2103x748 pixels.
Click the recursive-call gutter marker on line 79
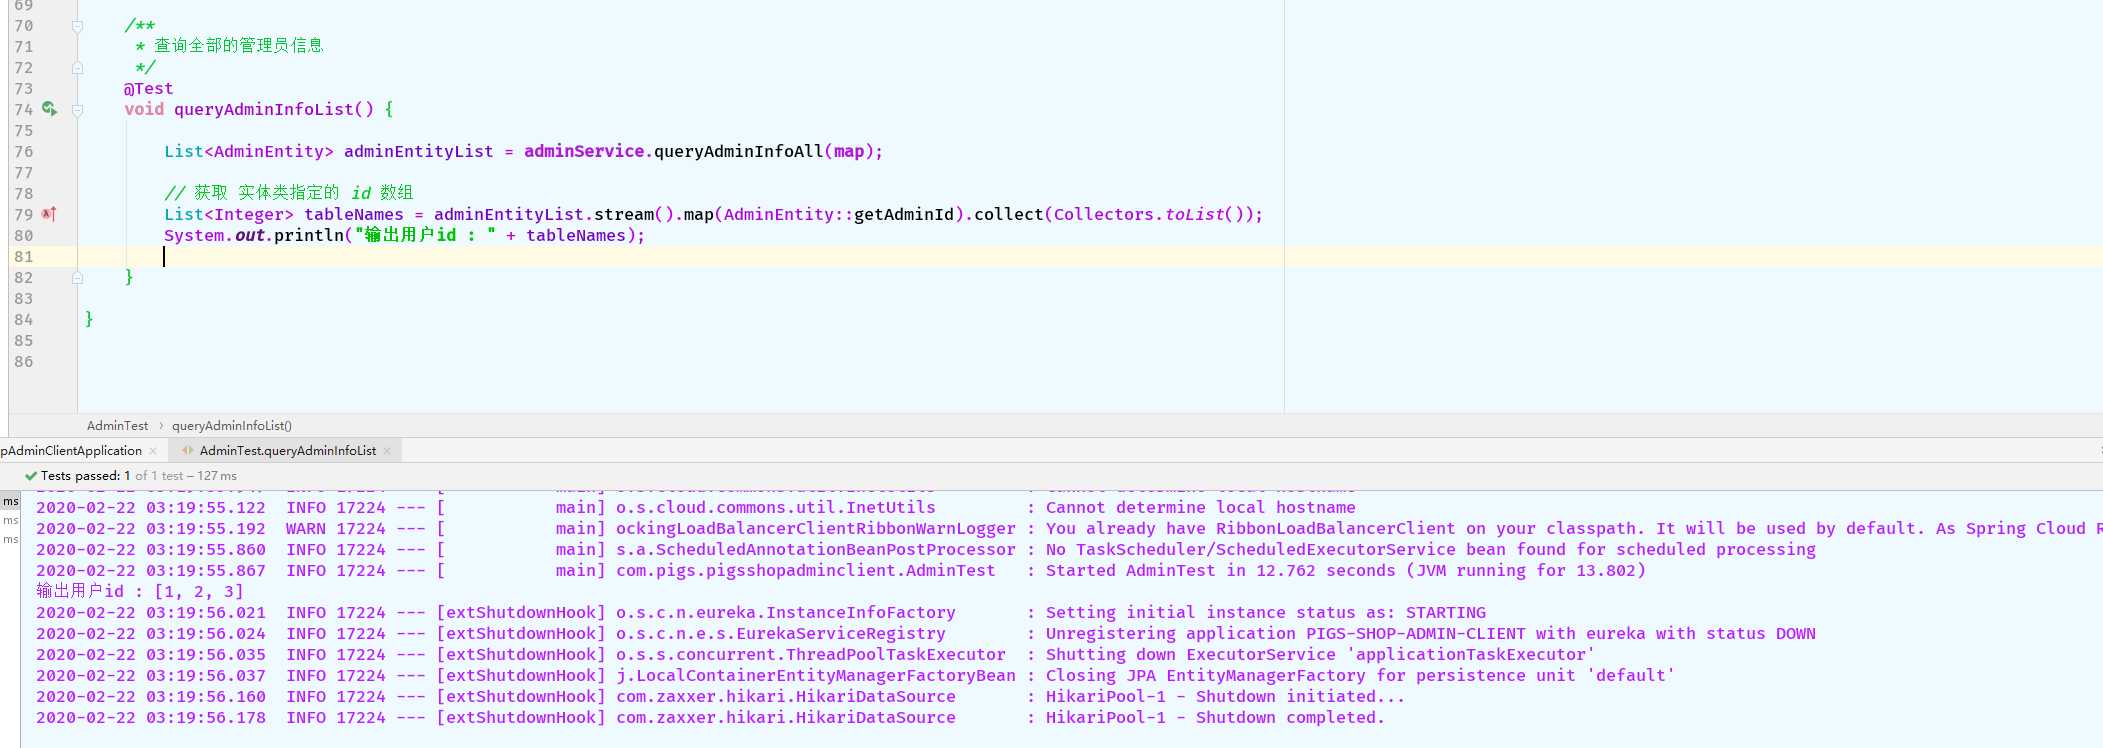pyautogui.click(x=49, y=214)
